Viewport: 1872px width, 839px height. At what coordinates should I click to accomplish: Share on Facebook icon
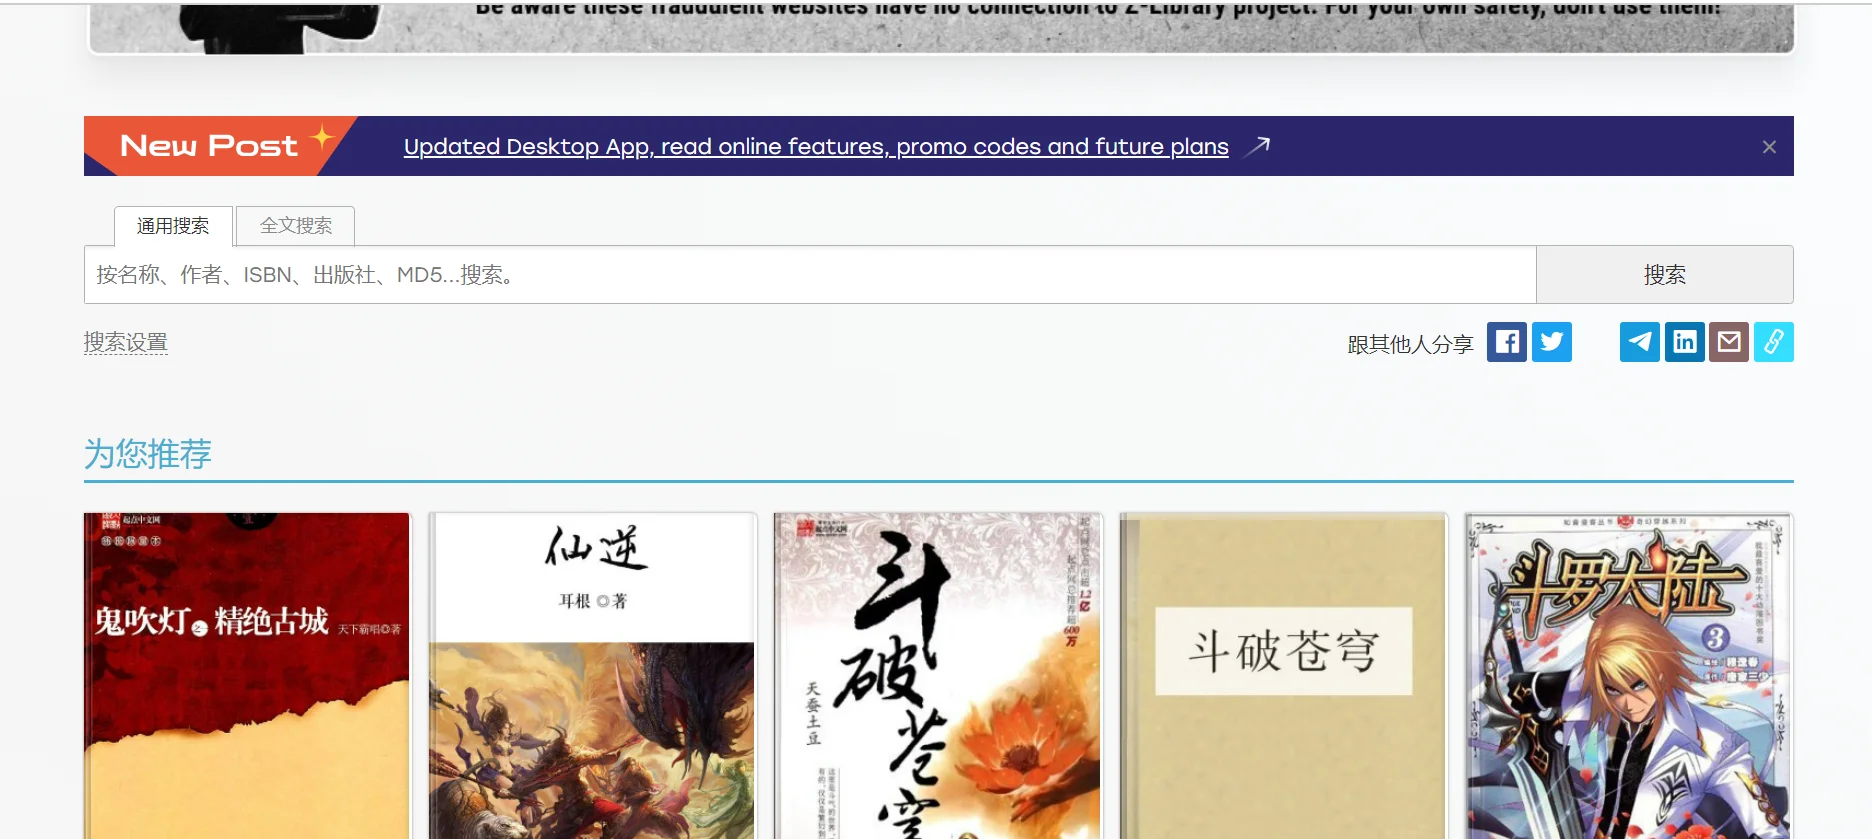(1506, 342)
